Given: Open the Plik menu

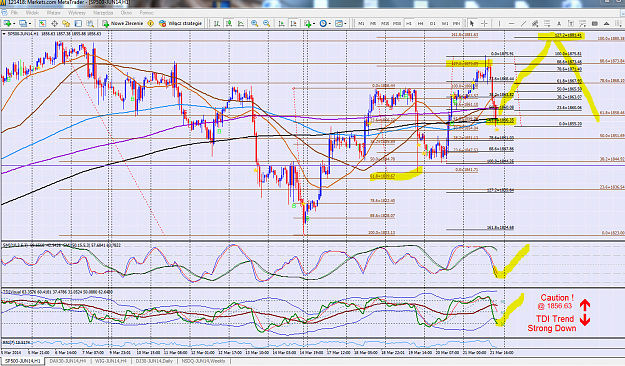Looking at the screenshot, I should coord(14,13).
